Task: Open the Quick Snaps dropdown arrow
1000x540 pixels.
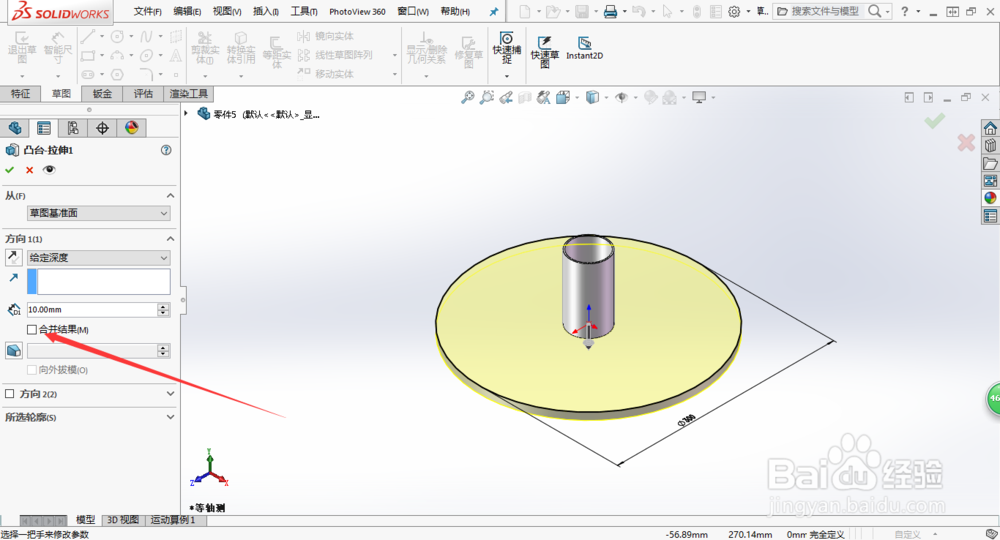Action: 507,77
